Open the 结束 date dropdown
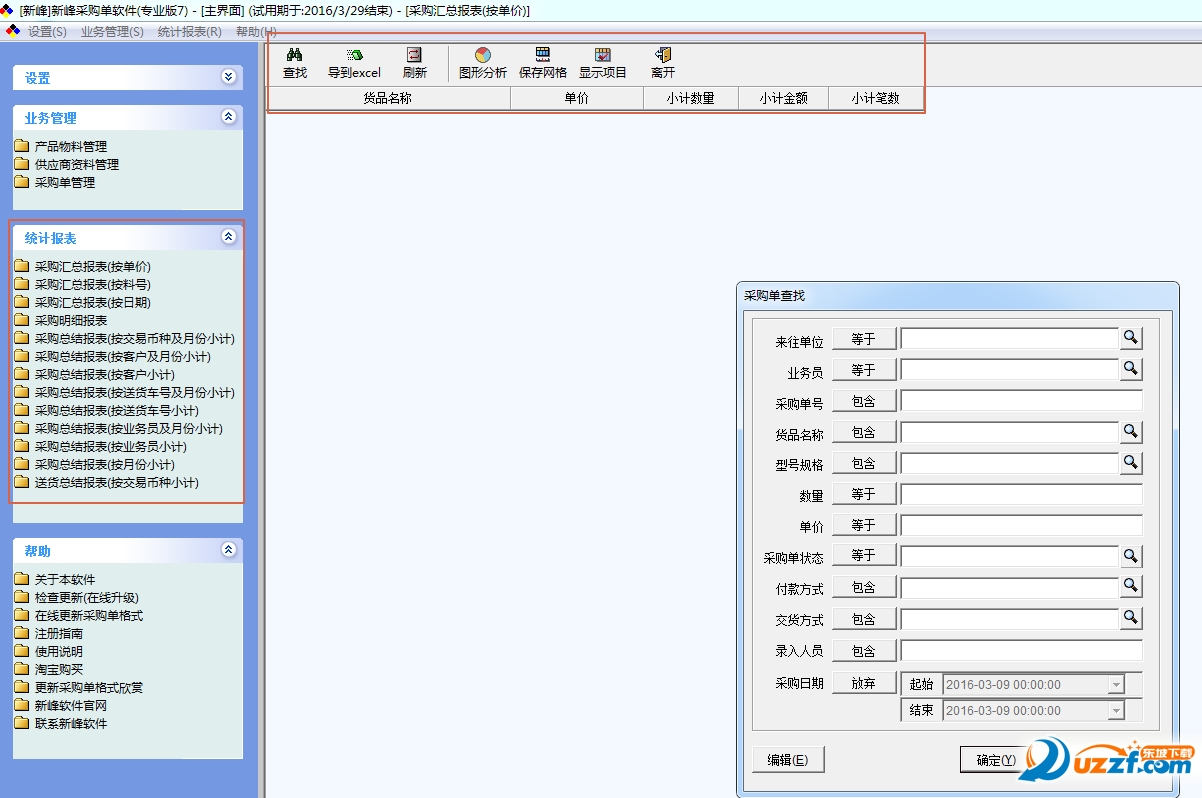The height and width of the screenshot is (798, 1202). (1116, 711)
